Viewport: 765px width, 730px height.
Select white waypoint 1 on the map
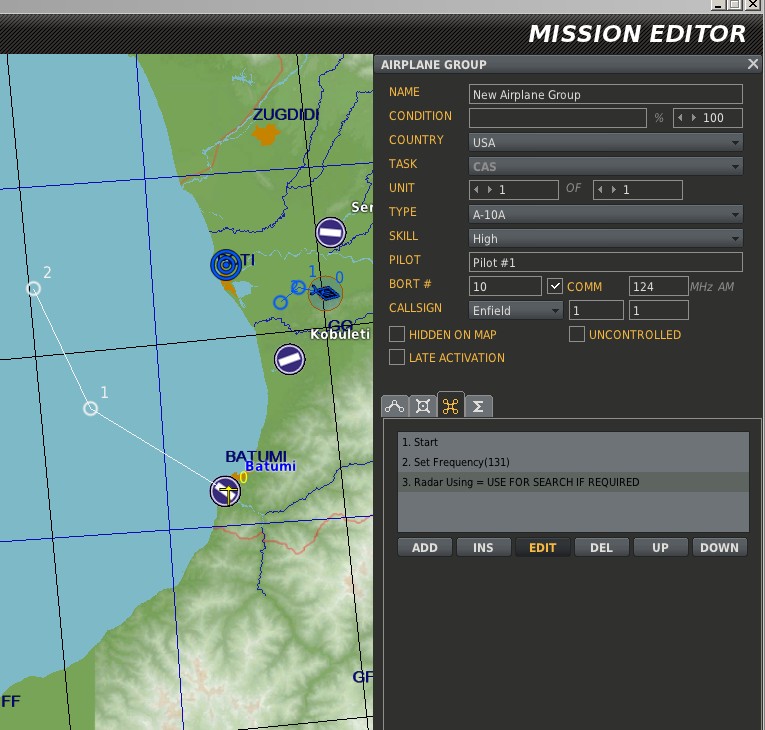90,408
